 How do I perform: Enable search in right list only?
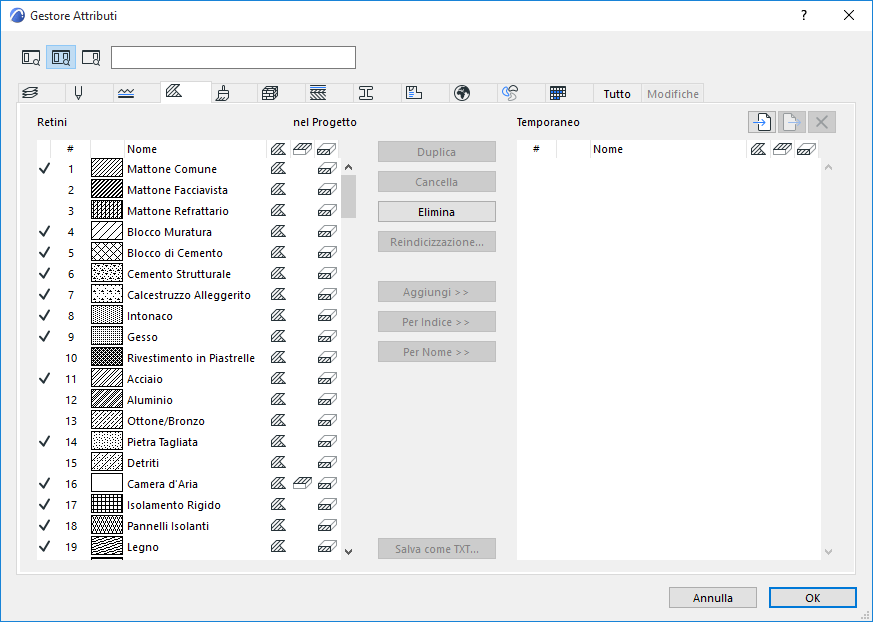click(91, 58)
